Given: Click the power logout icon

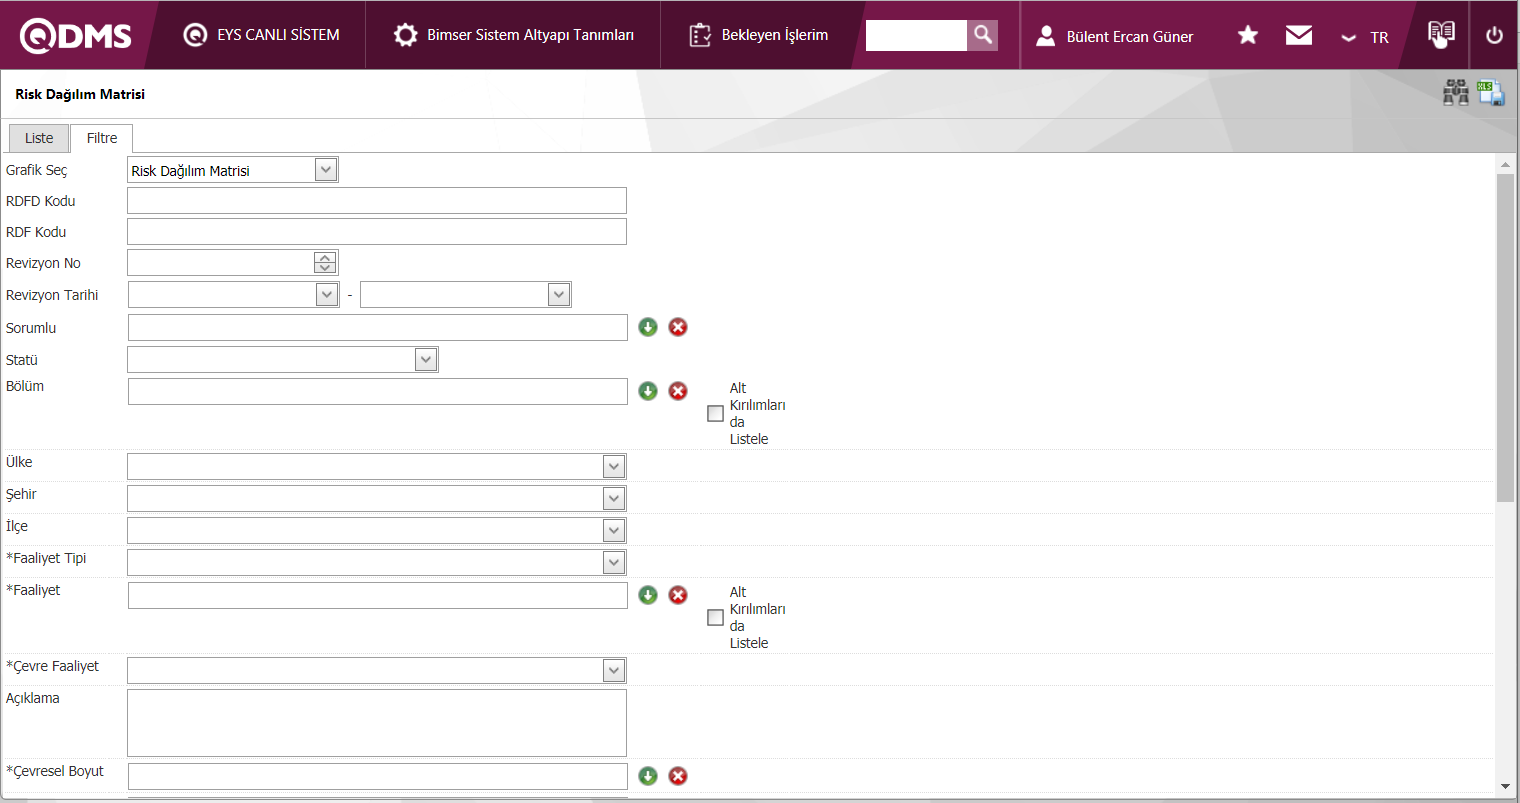Looking at the screenshot, I should pyautogui.click(x=1495, y=35).
